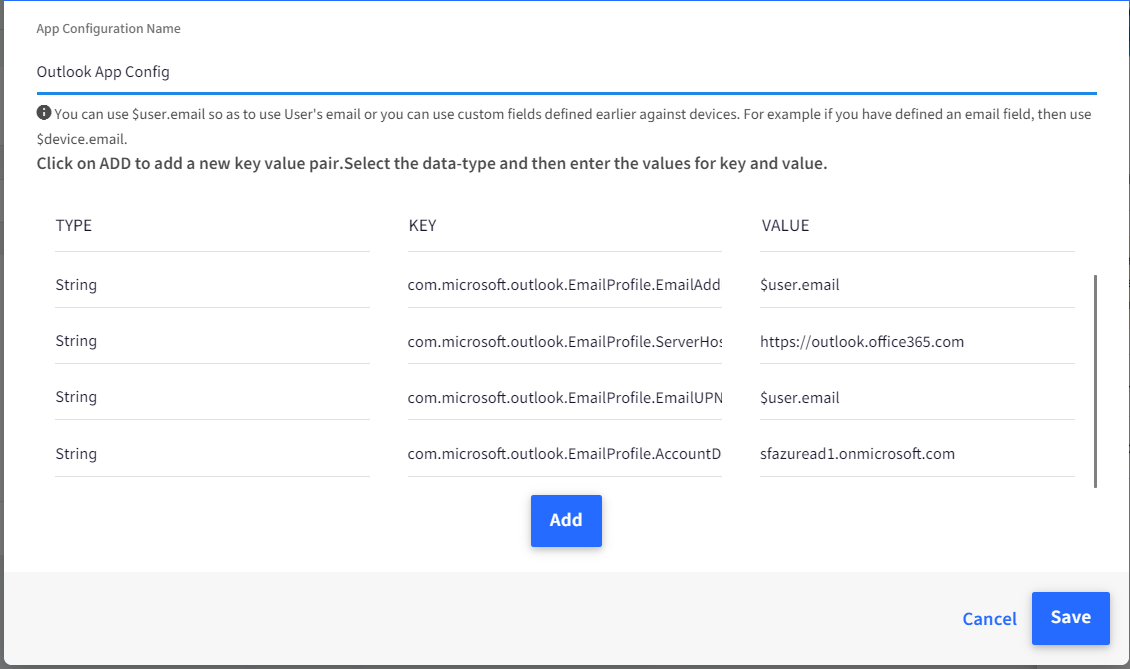Save the app configuration
Viewport: 1130px width, 669px height.
pos(1070,618)
